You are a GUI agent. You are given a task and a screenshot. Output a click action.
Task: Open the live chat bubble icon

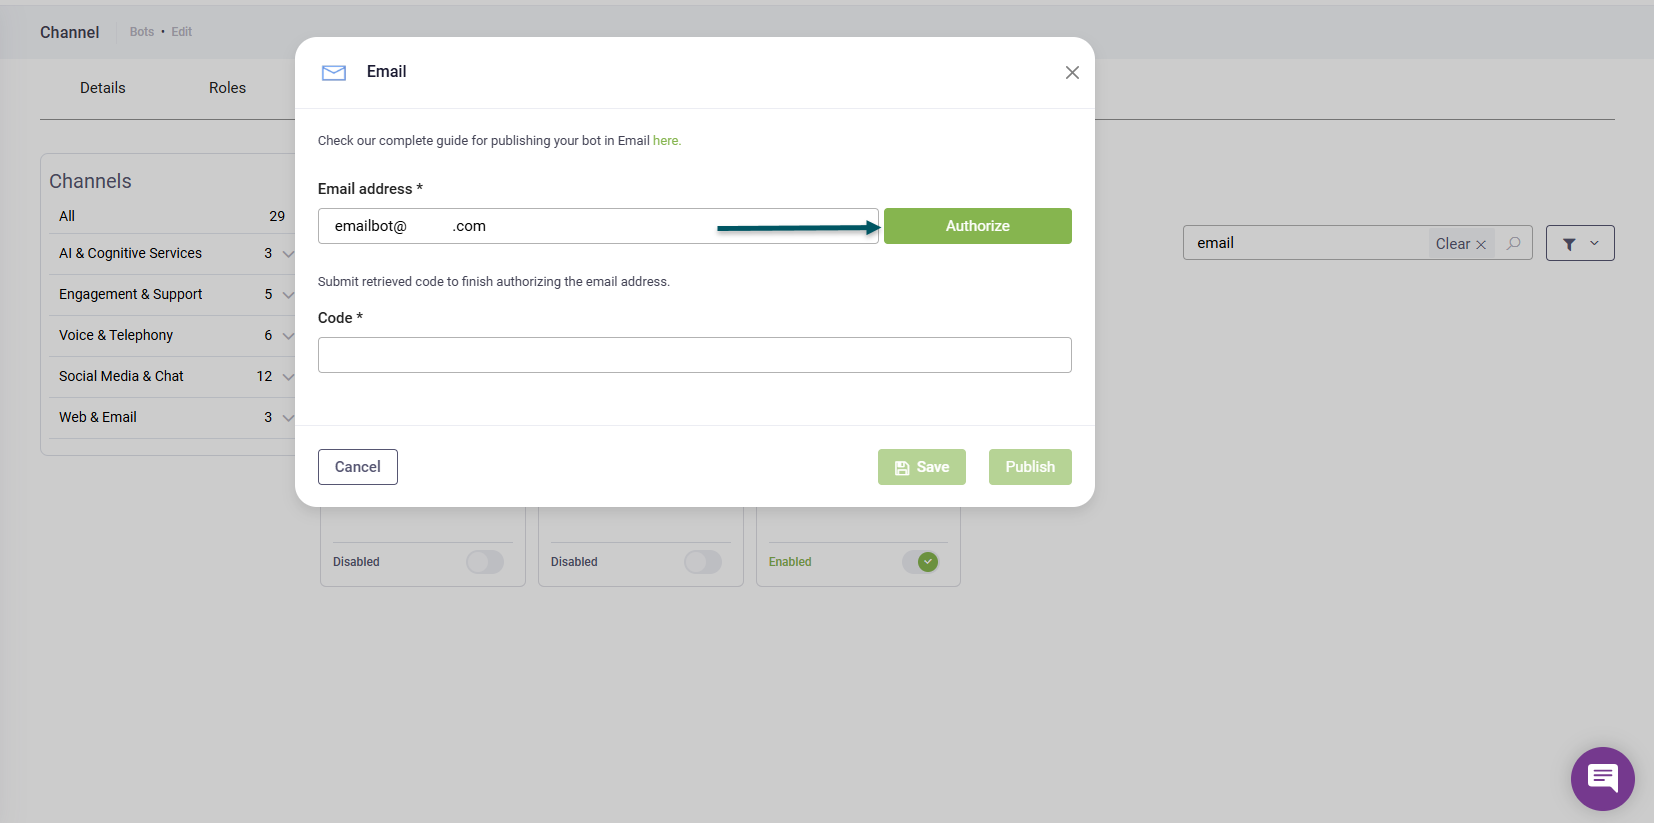click(1602, 778)
